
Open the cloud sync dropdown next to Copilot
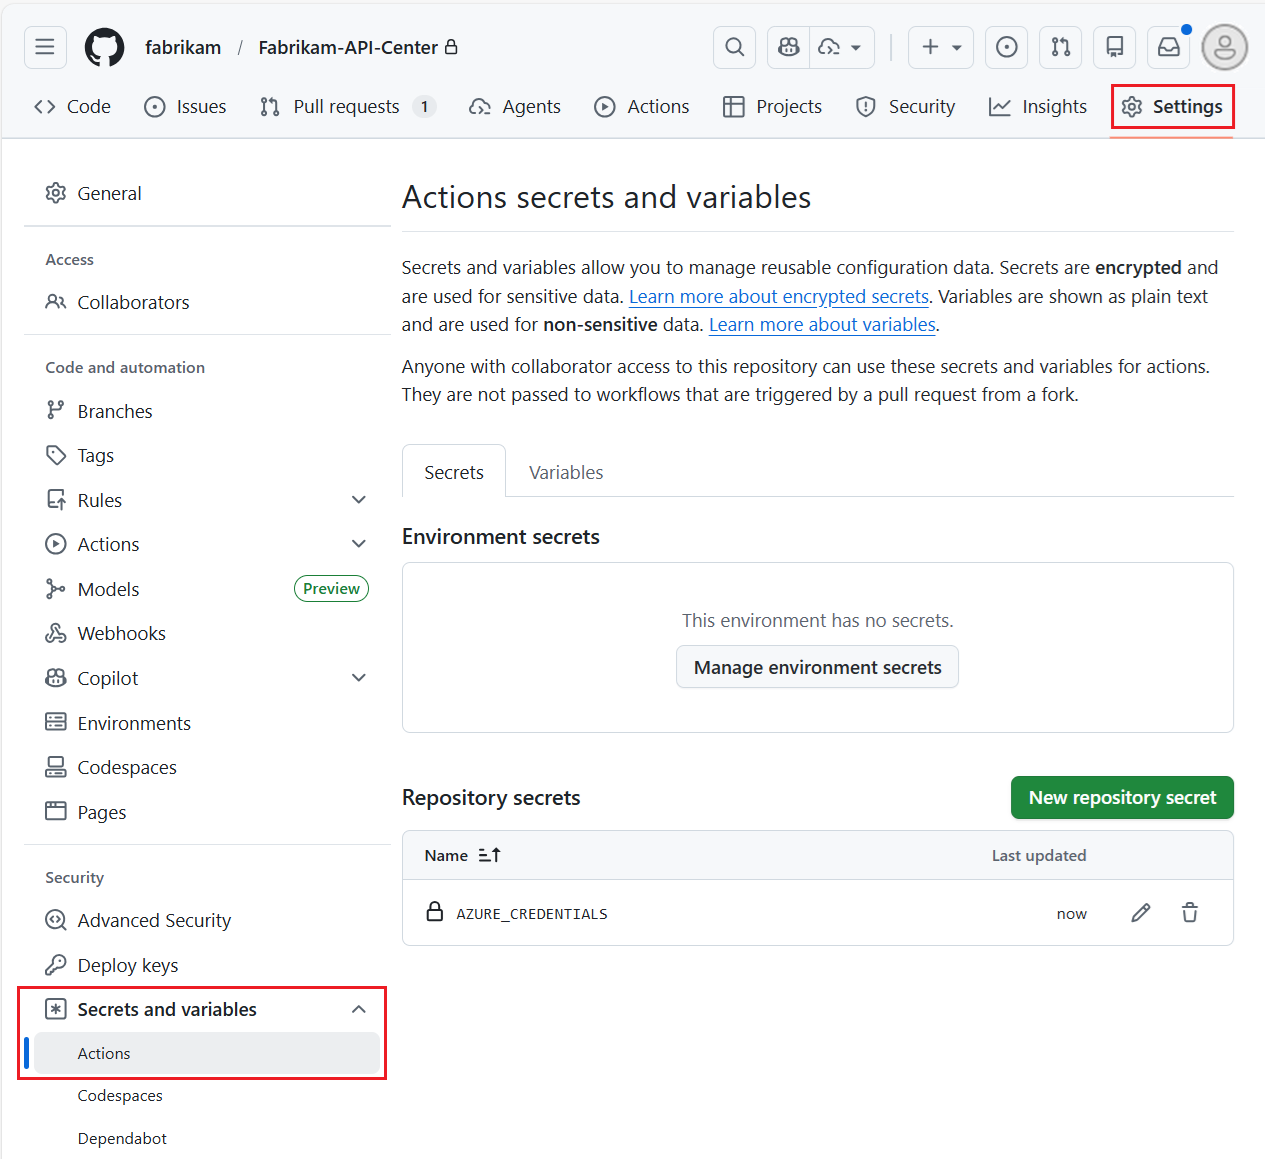click(842, 47)
